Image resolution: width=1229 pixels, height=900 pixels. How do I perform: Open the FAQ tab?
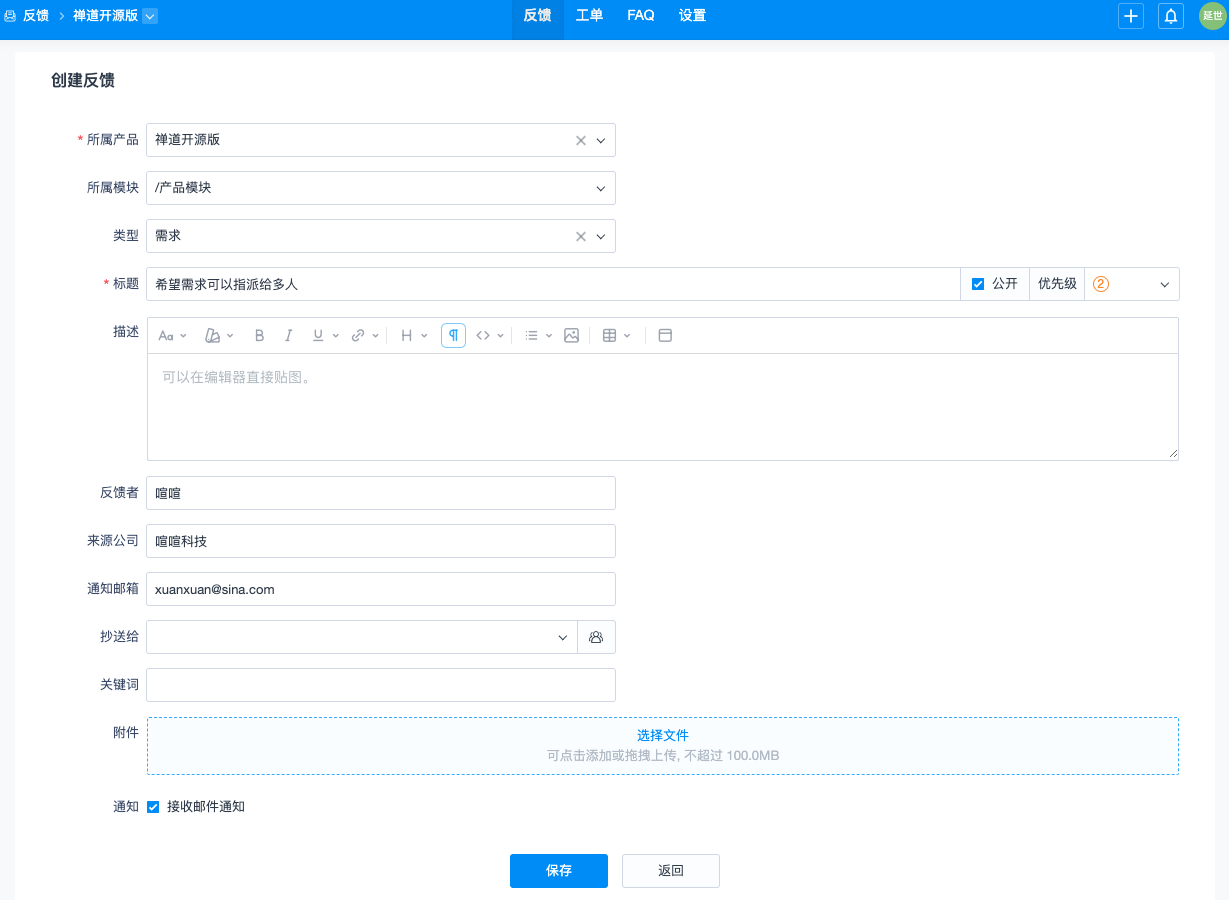(x=641, y=16)
